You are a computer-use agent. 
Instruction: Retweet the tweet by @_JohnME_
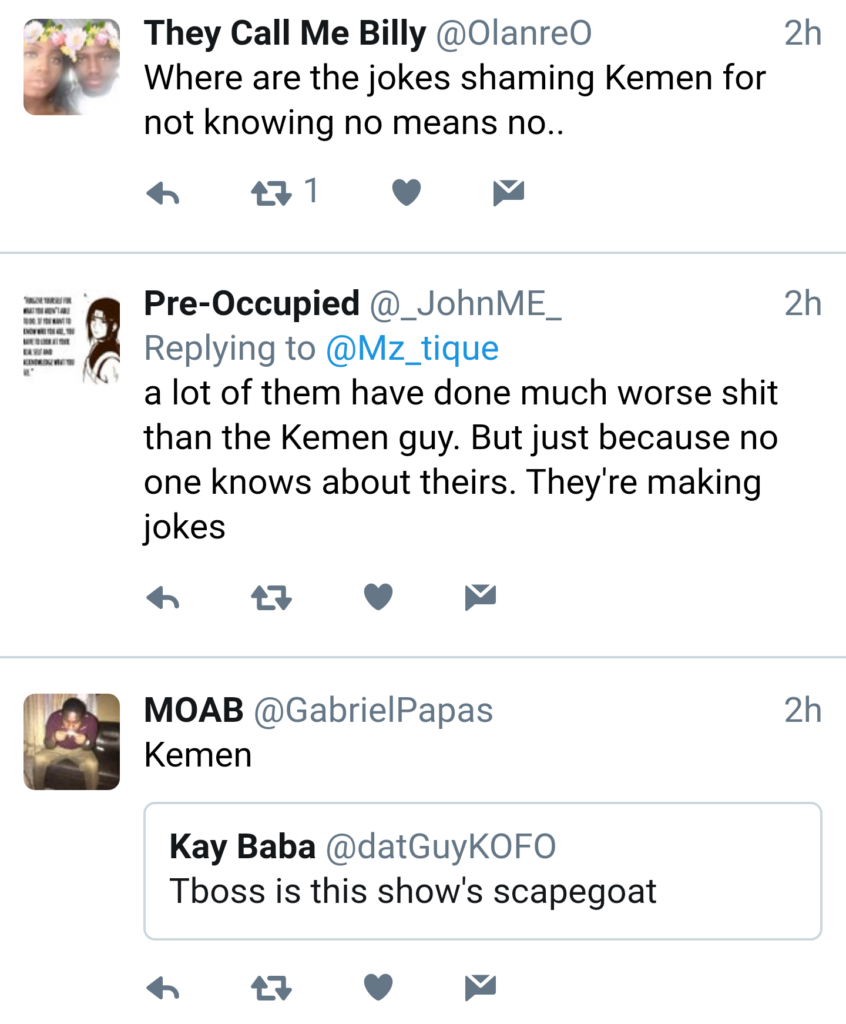270,598
